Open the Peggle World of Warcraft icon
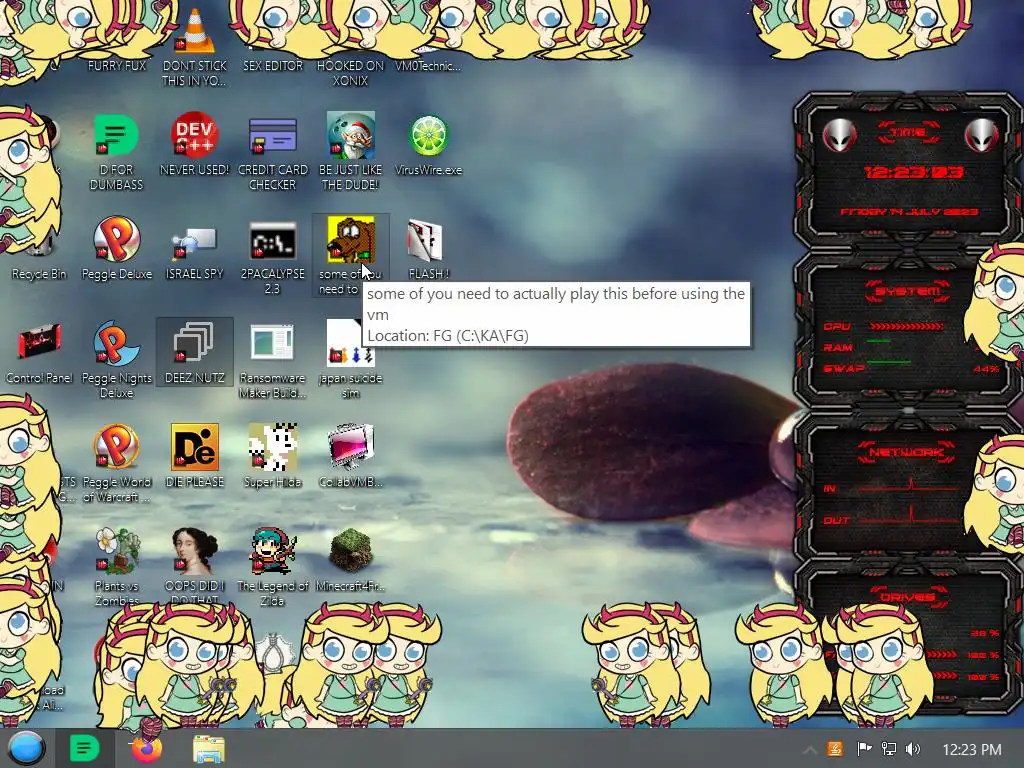 pos(116,447)
